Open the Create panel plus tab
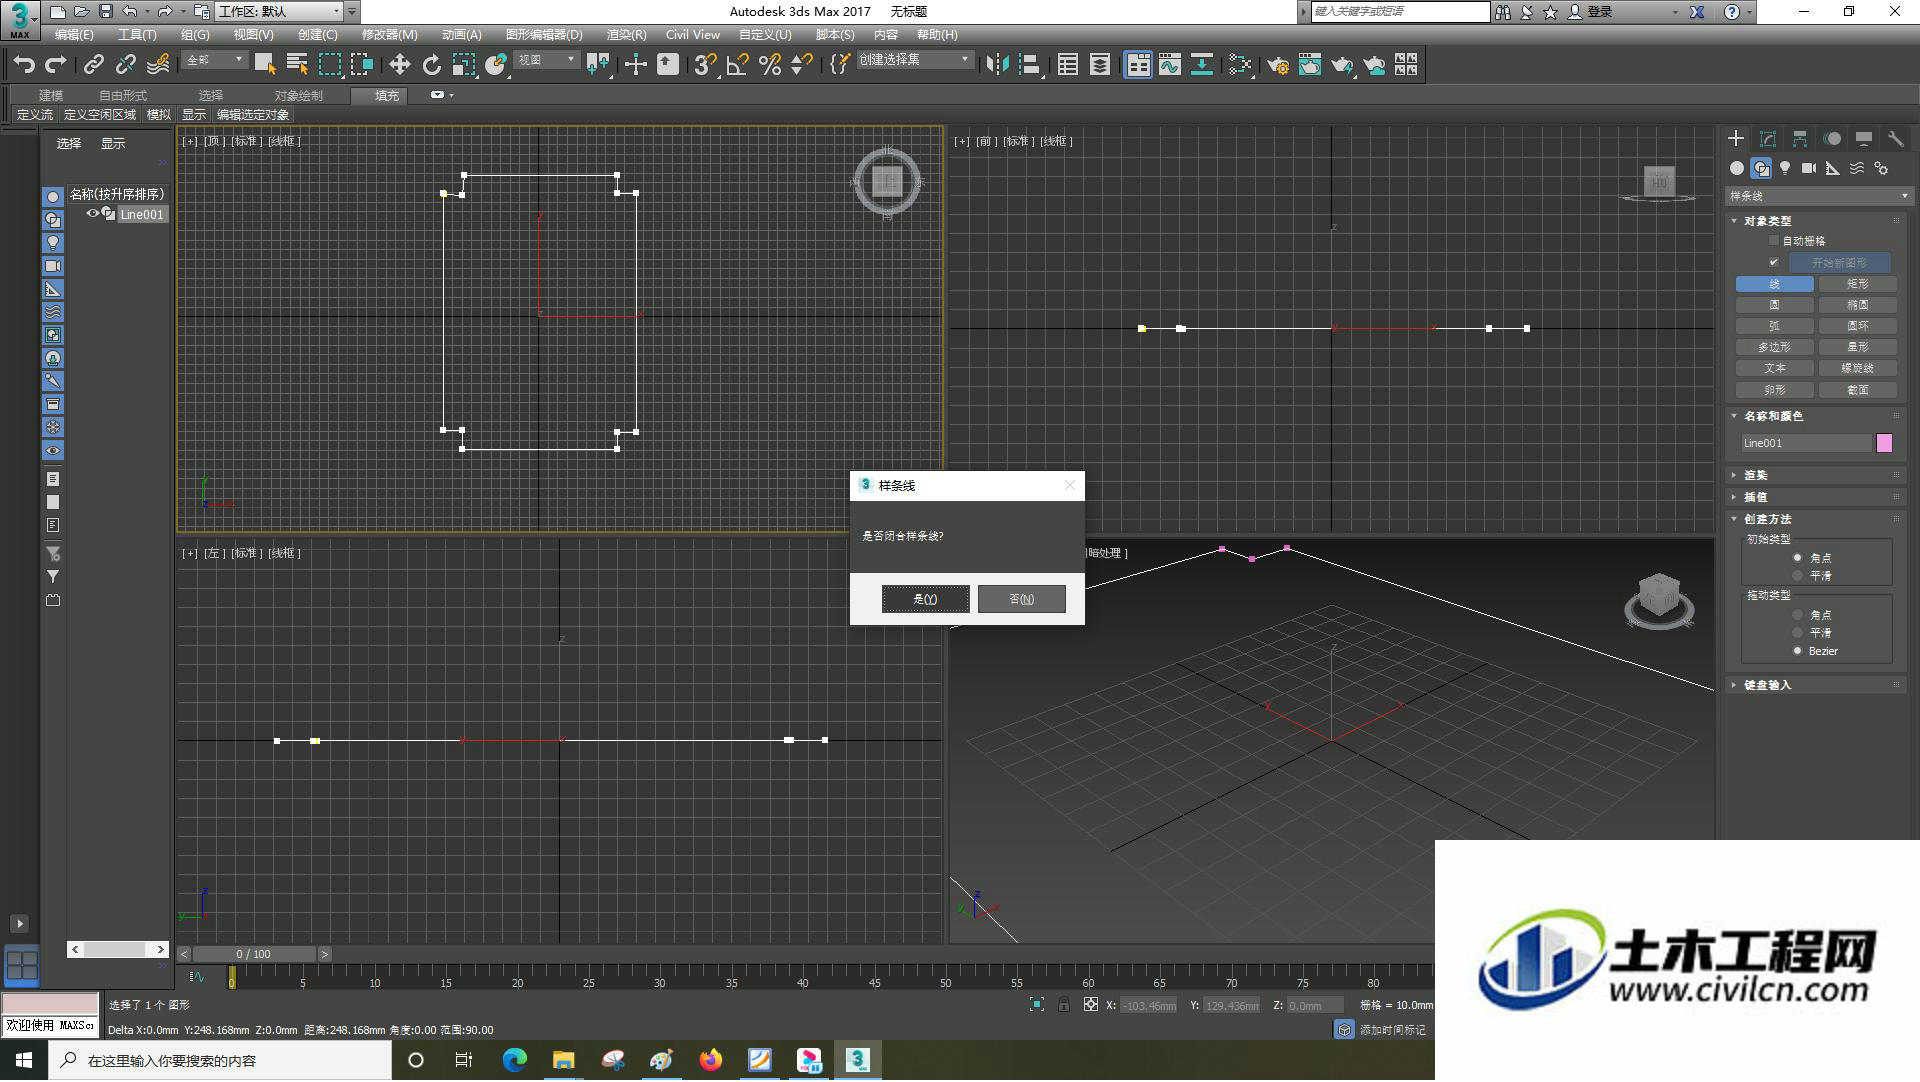 coord(1736,139)
